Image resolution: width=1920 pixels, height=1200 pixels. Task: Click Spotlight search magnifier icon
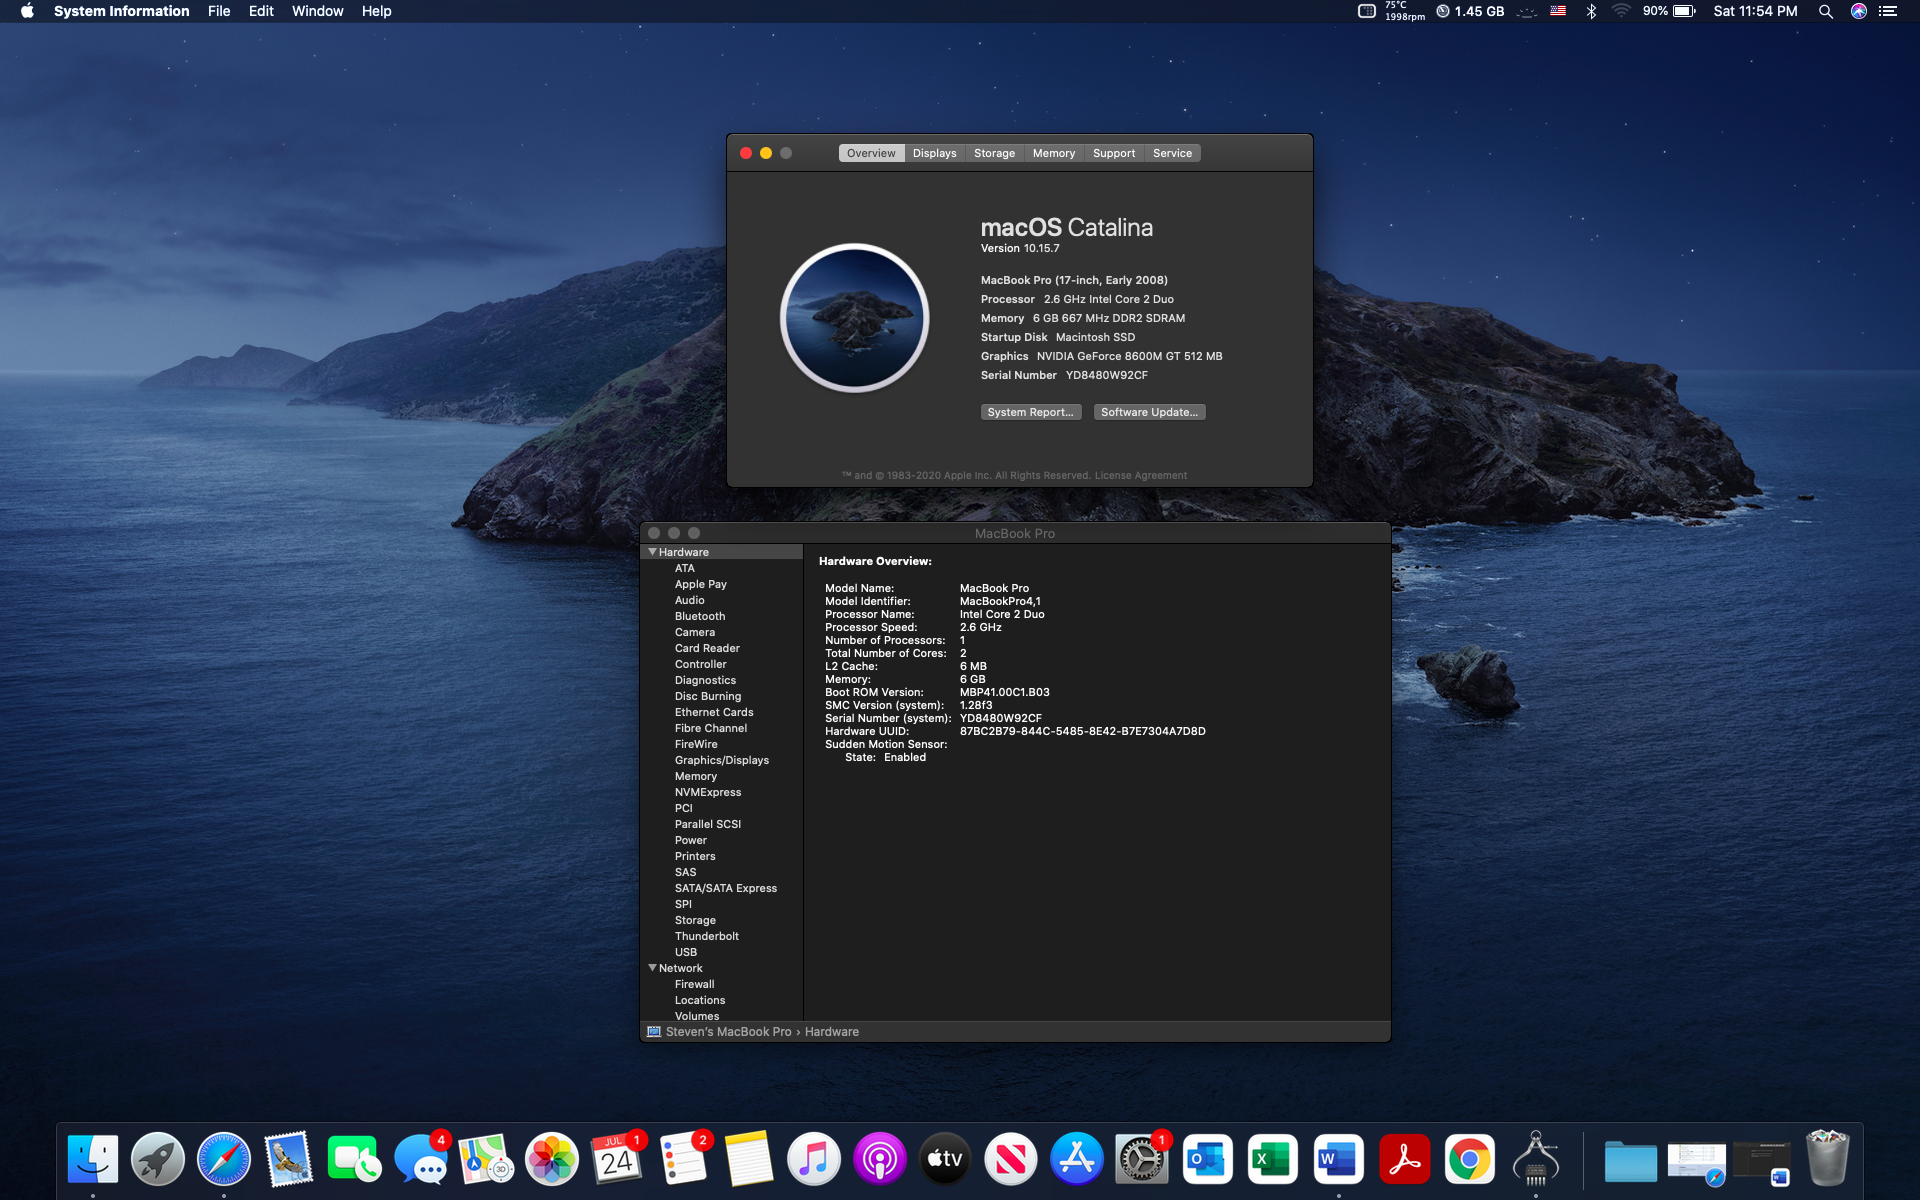(x=1825, y=11)
